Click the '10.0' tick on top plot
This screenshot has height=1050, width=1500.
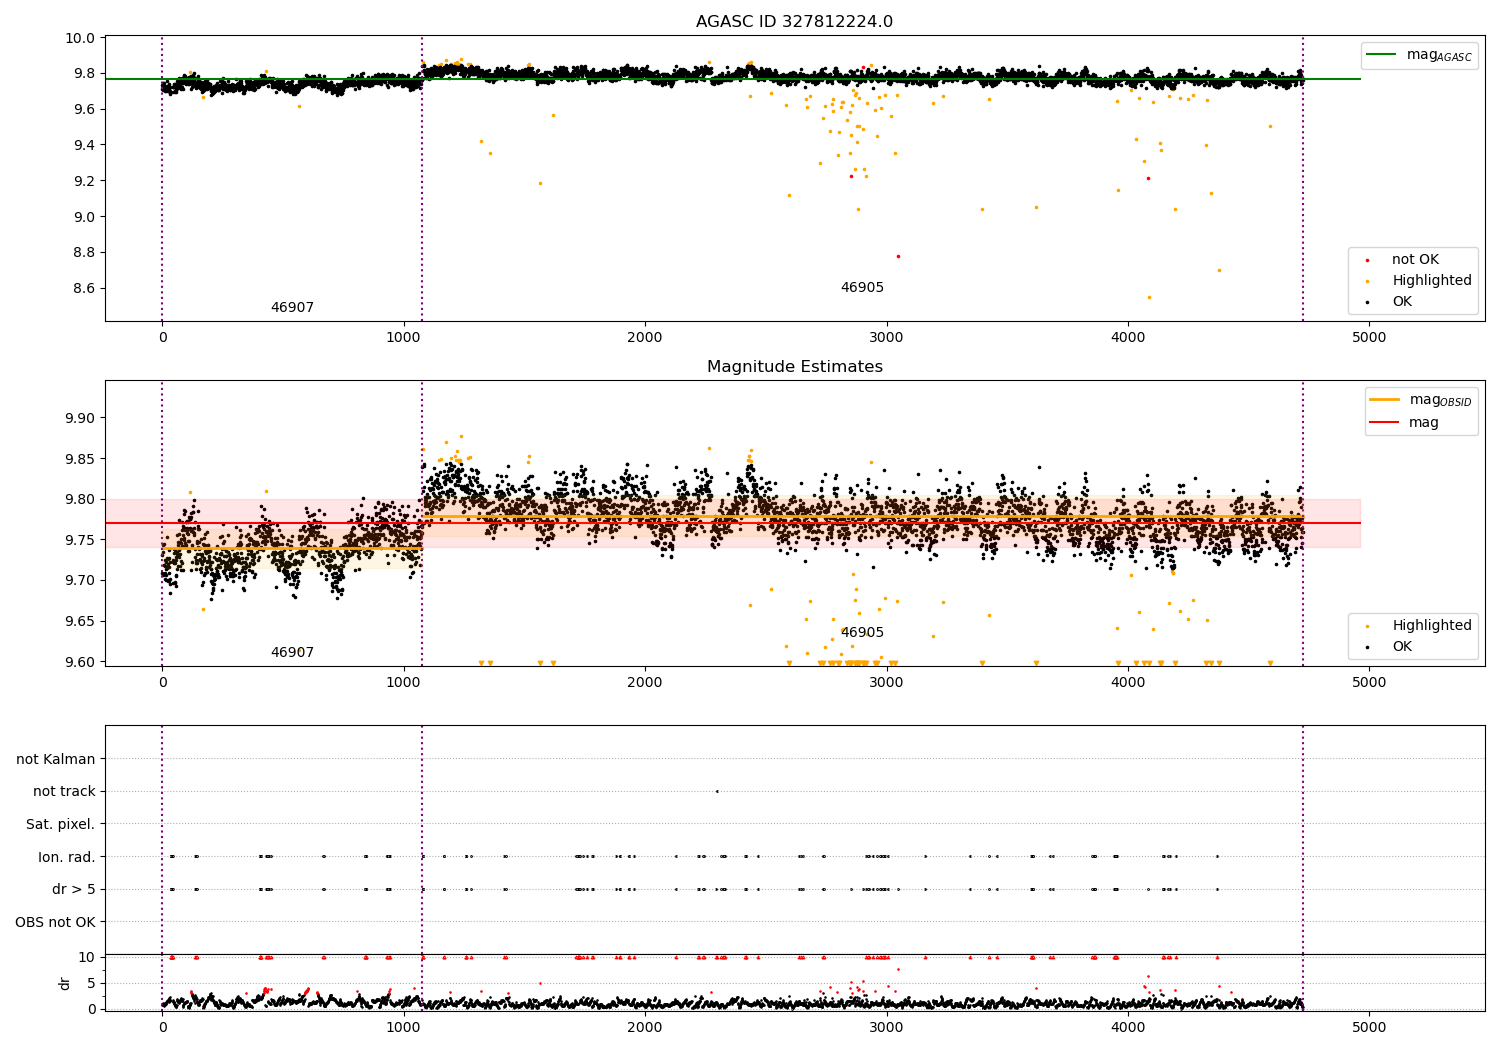pyautogui.click(x=83, y=38)
